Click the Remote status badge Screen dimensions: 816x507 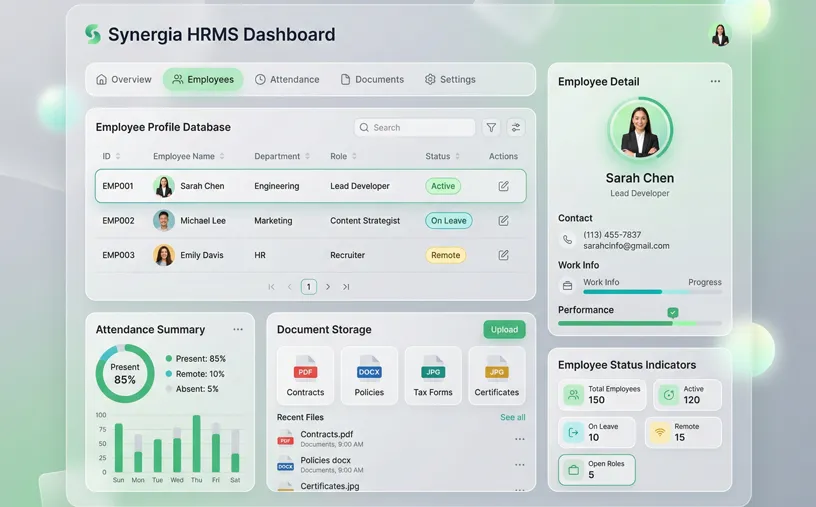[445, 255]
